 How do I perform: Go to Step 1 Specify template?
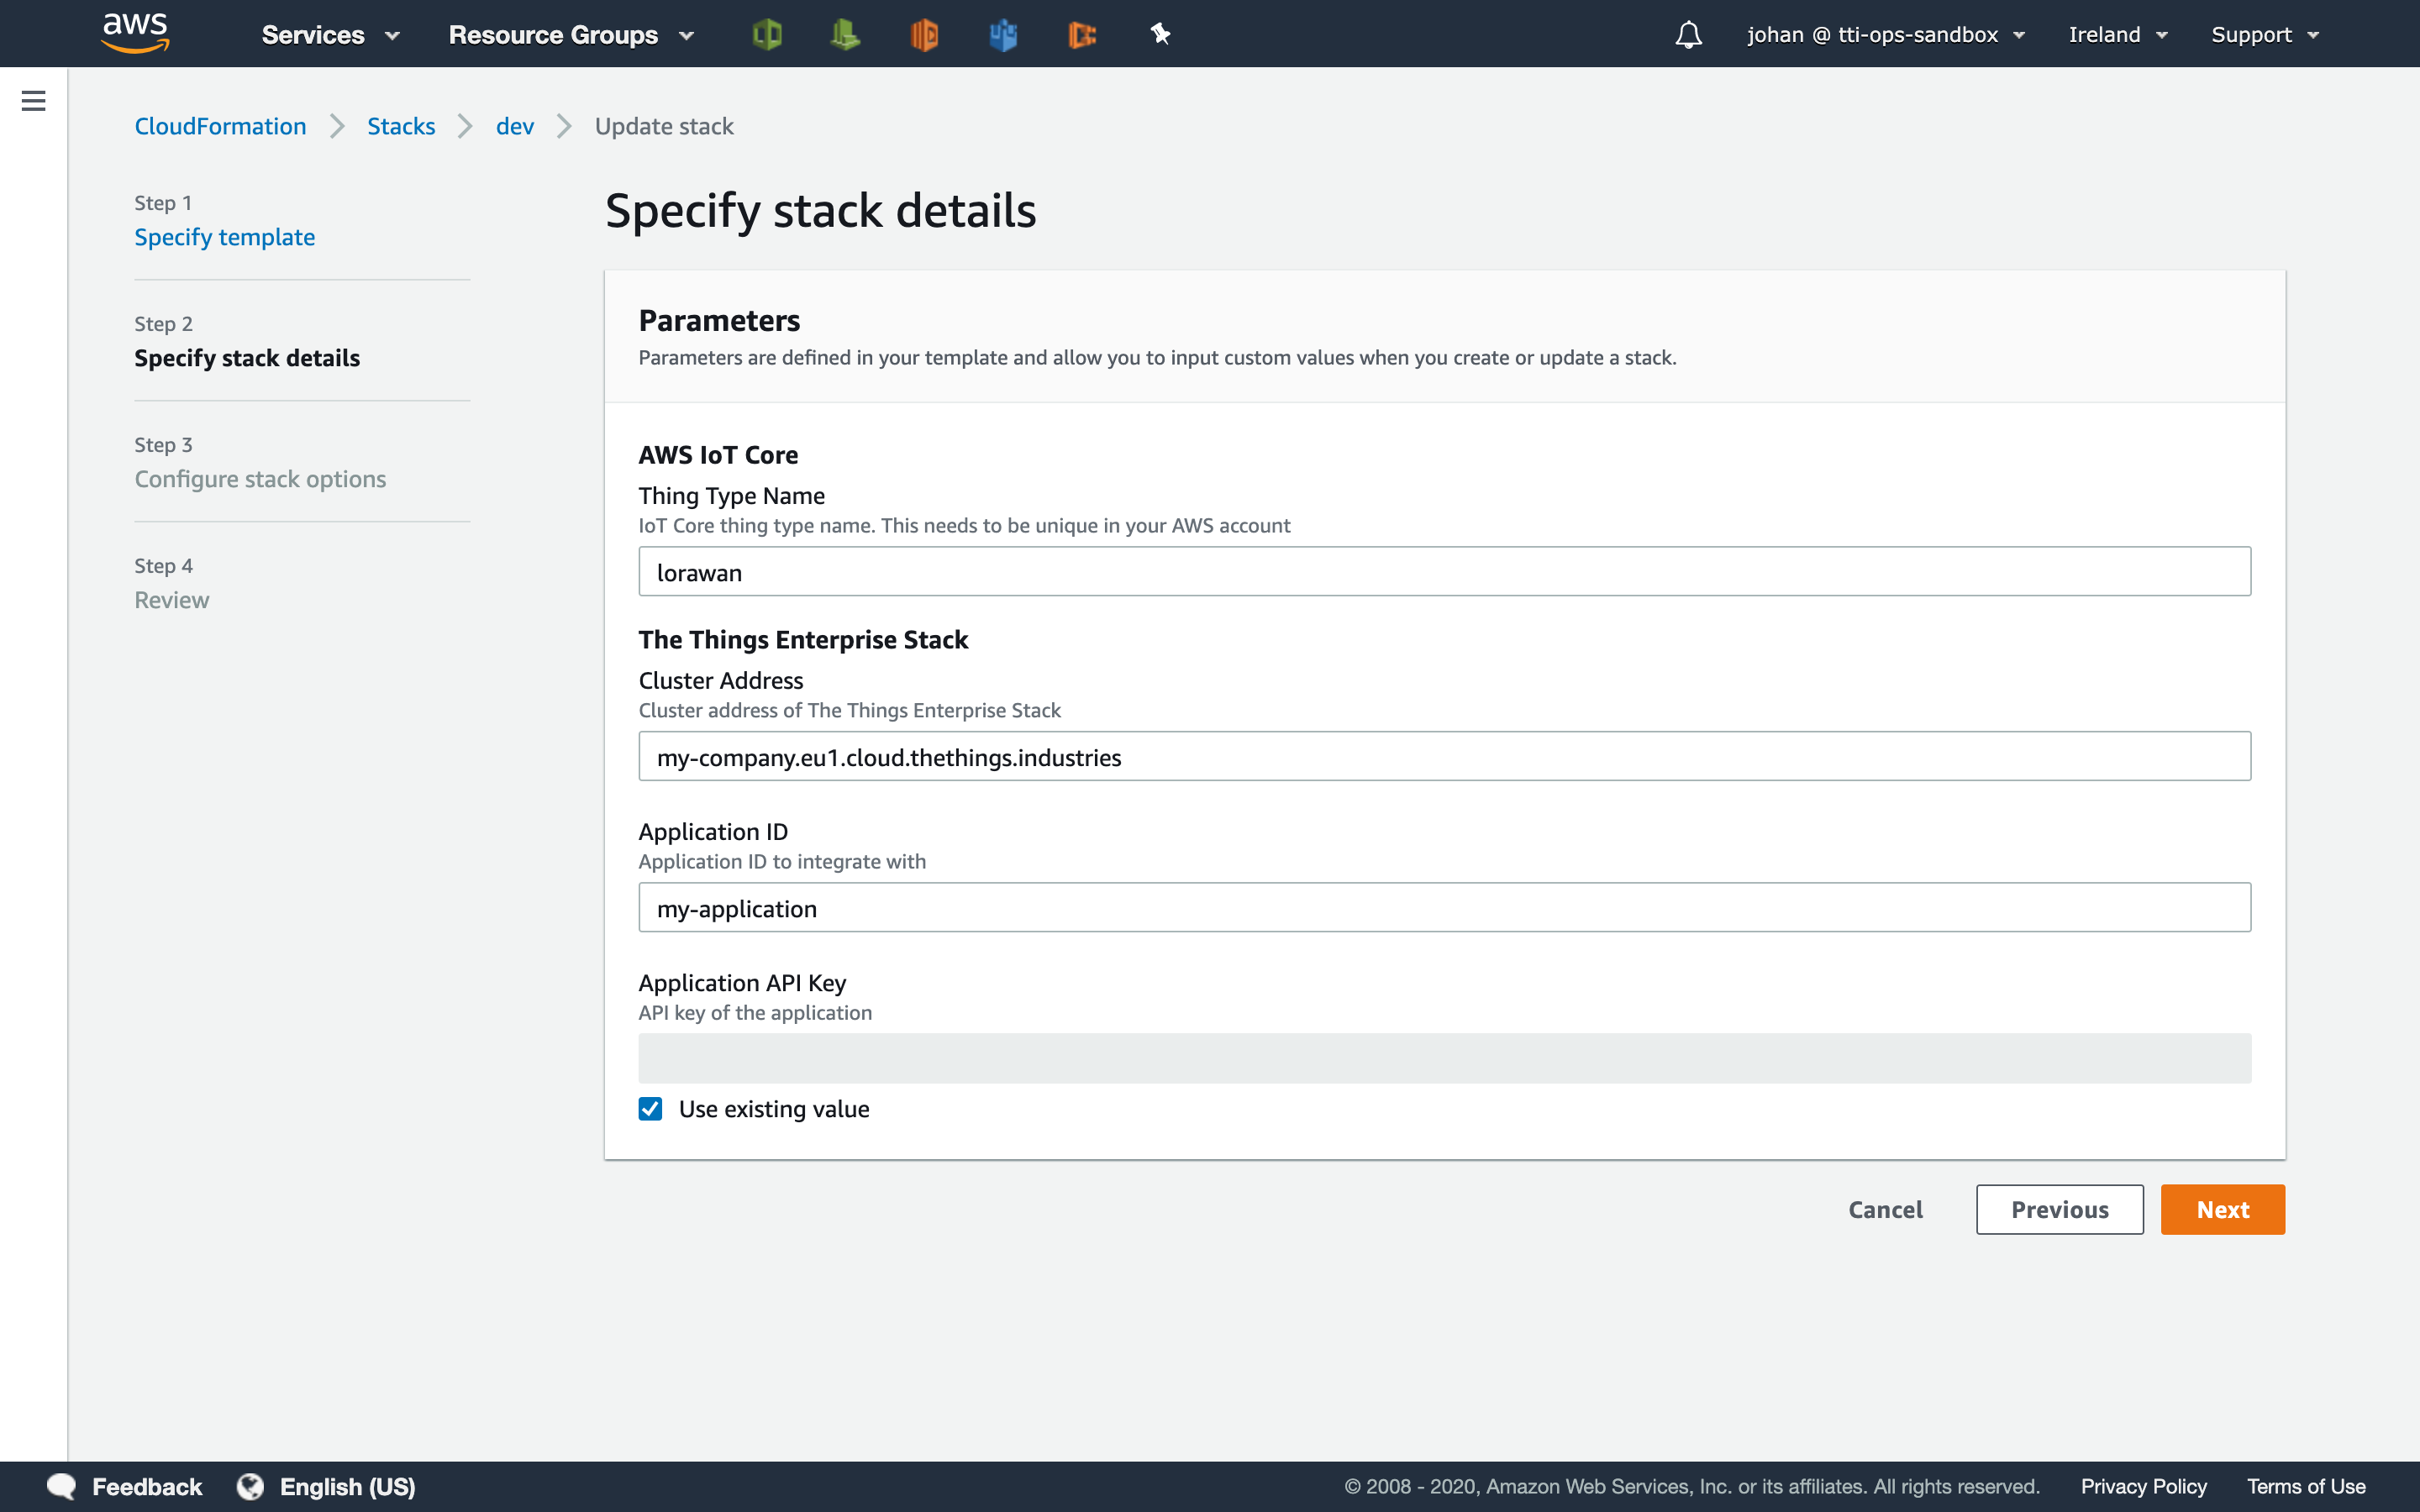pyautogui.click(x=224, y=237)
